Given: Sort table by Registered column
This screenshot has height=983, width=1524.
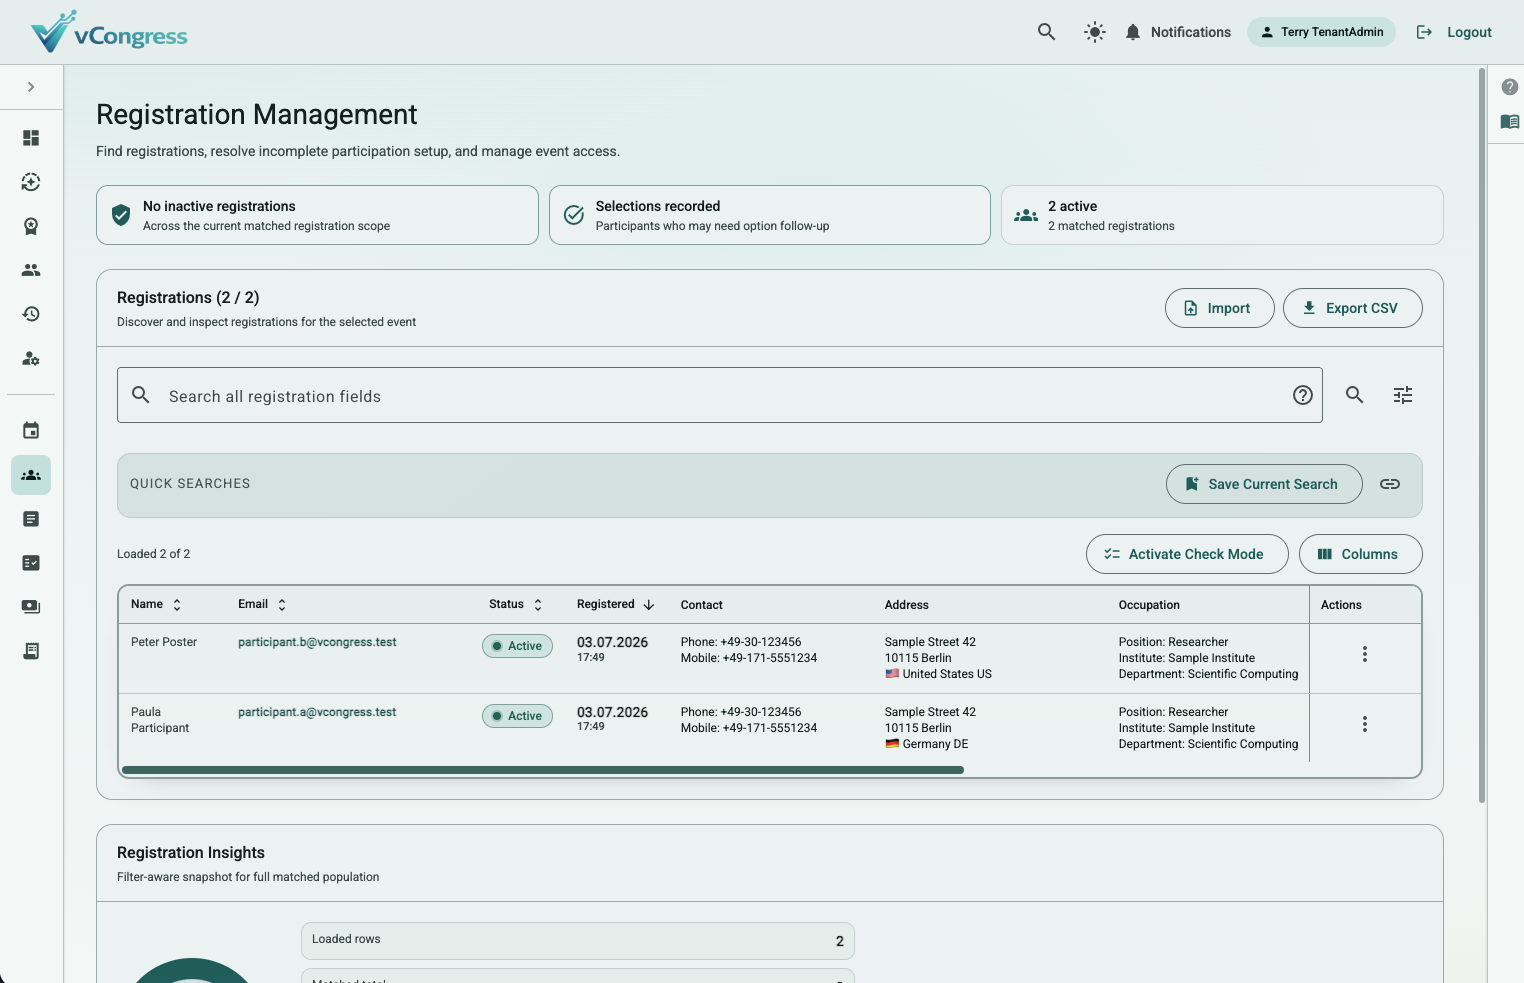Looking at the screenshot, I should pyautogui.click(x=615, y=604).
